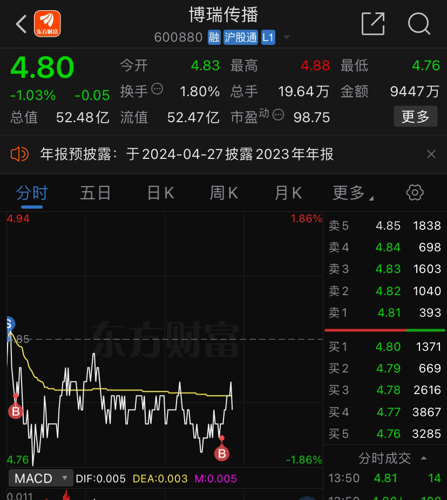Tap the right red B buy marker
The width and height of the screenshot is (447, 500).
pos(222,453)
